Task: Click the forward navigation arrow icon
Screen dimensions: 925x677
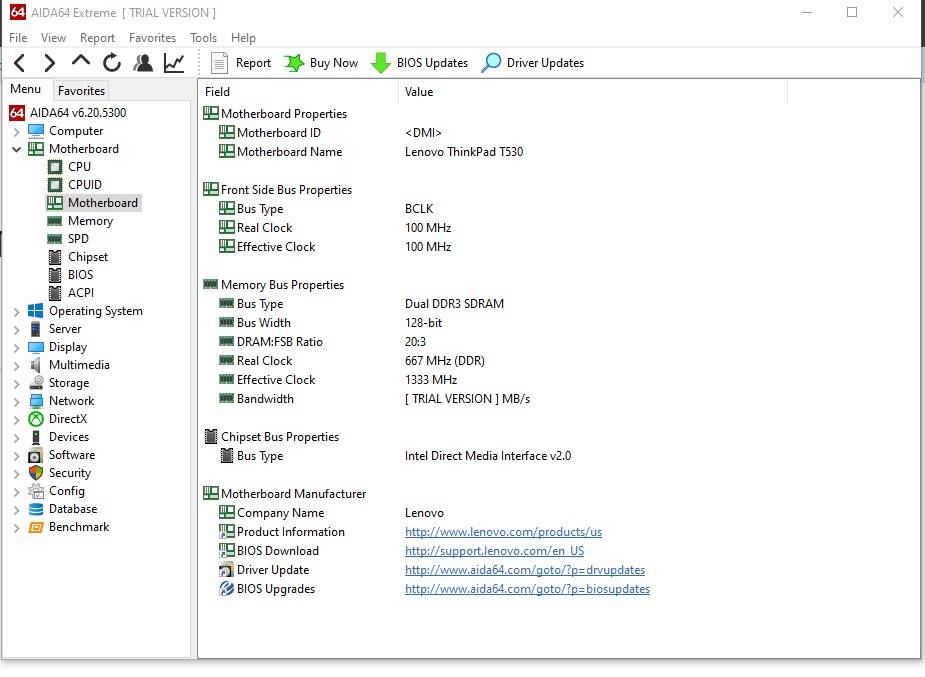Action: (50, 63)
